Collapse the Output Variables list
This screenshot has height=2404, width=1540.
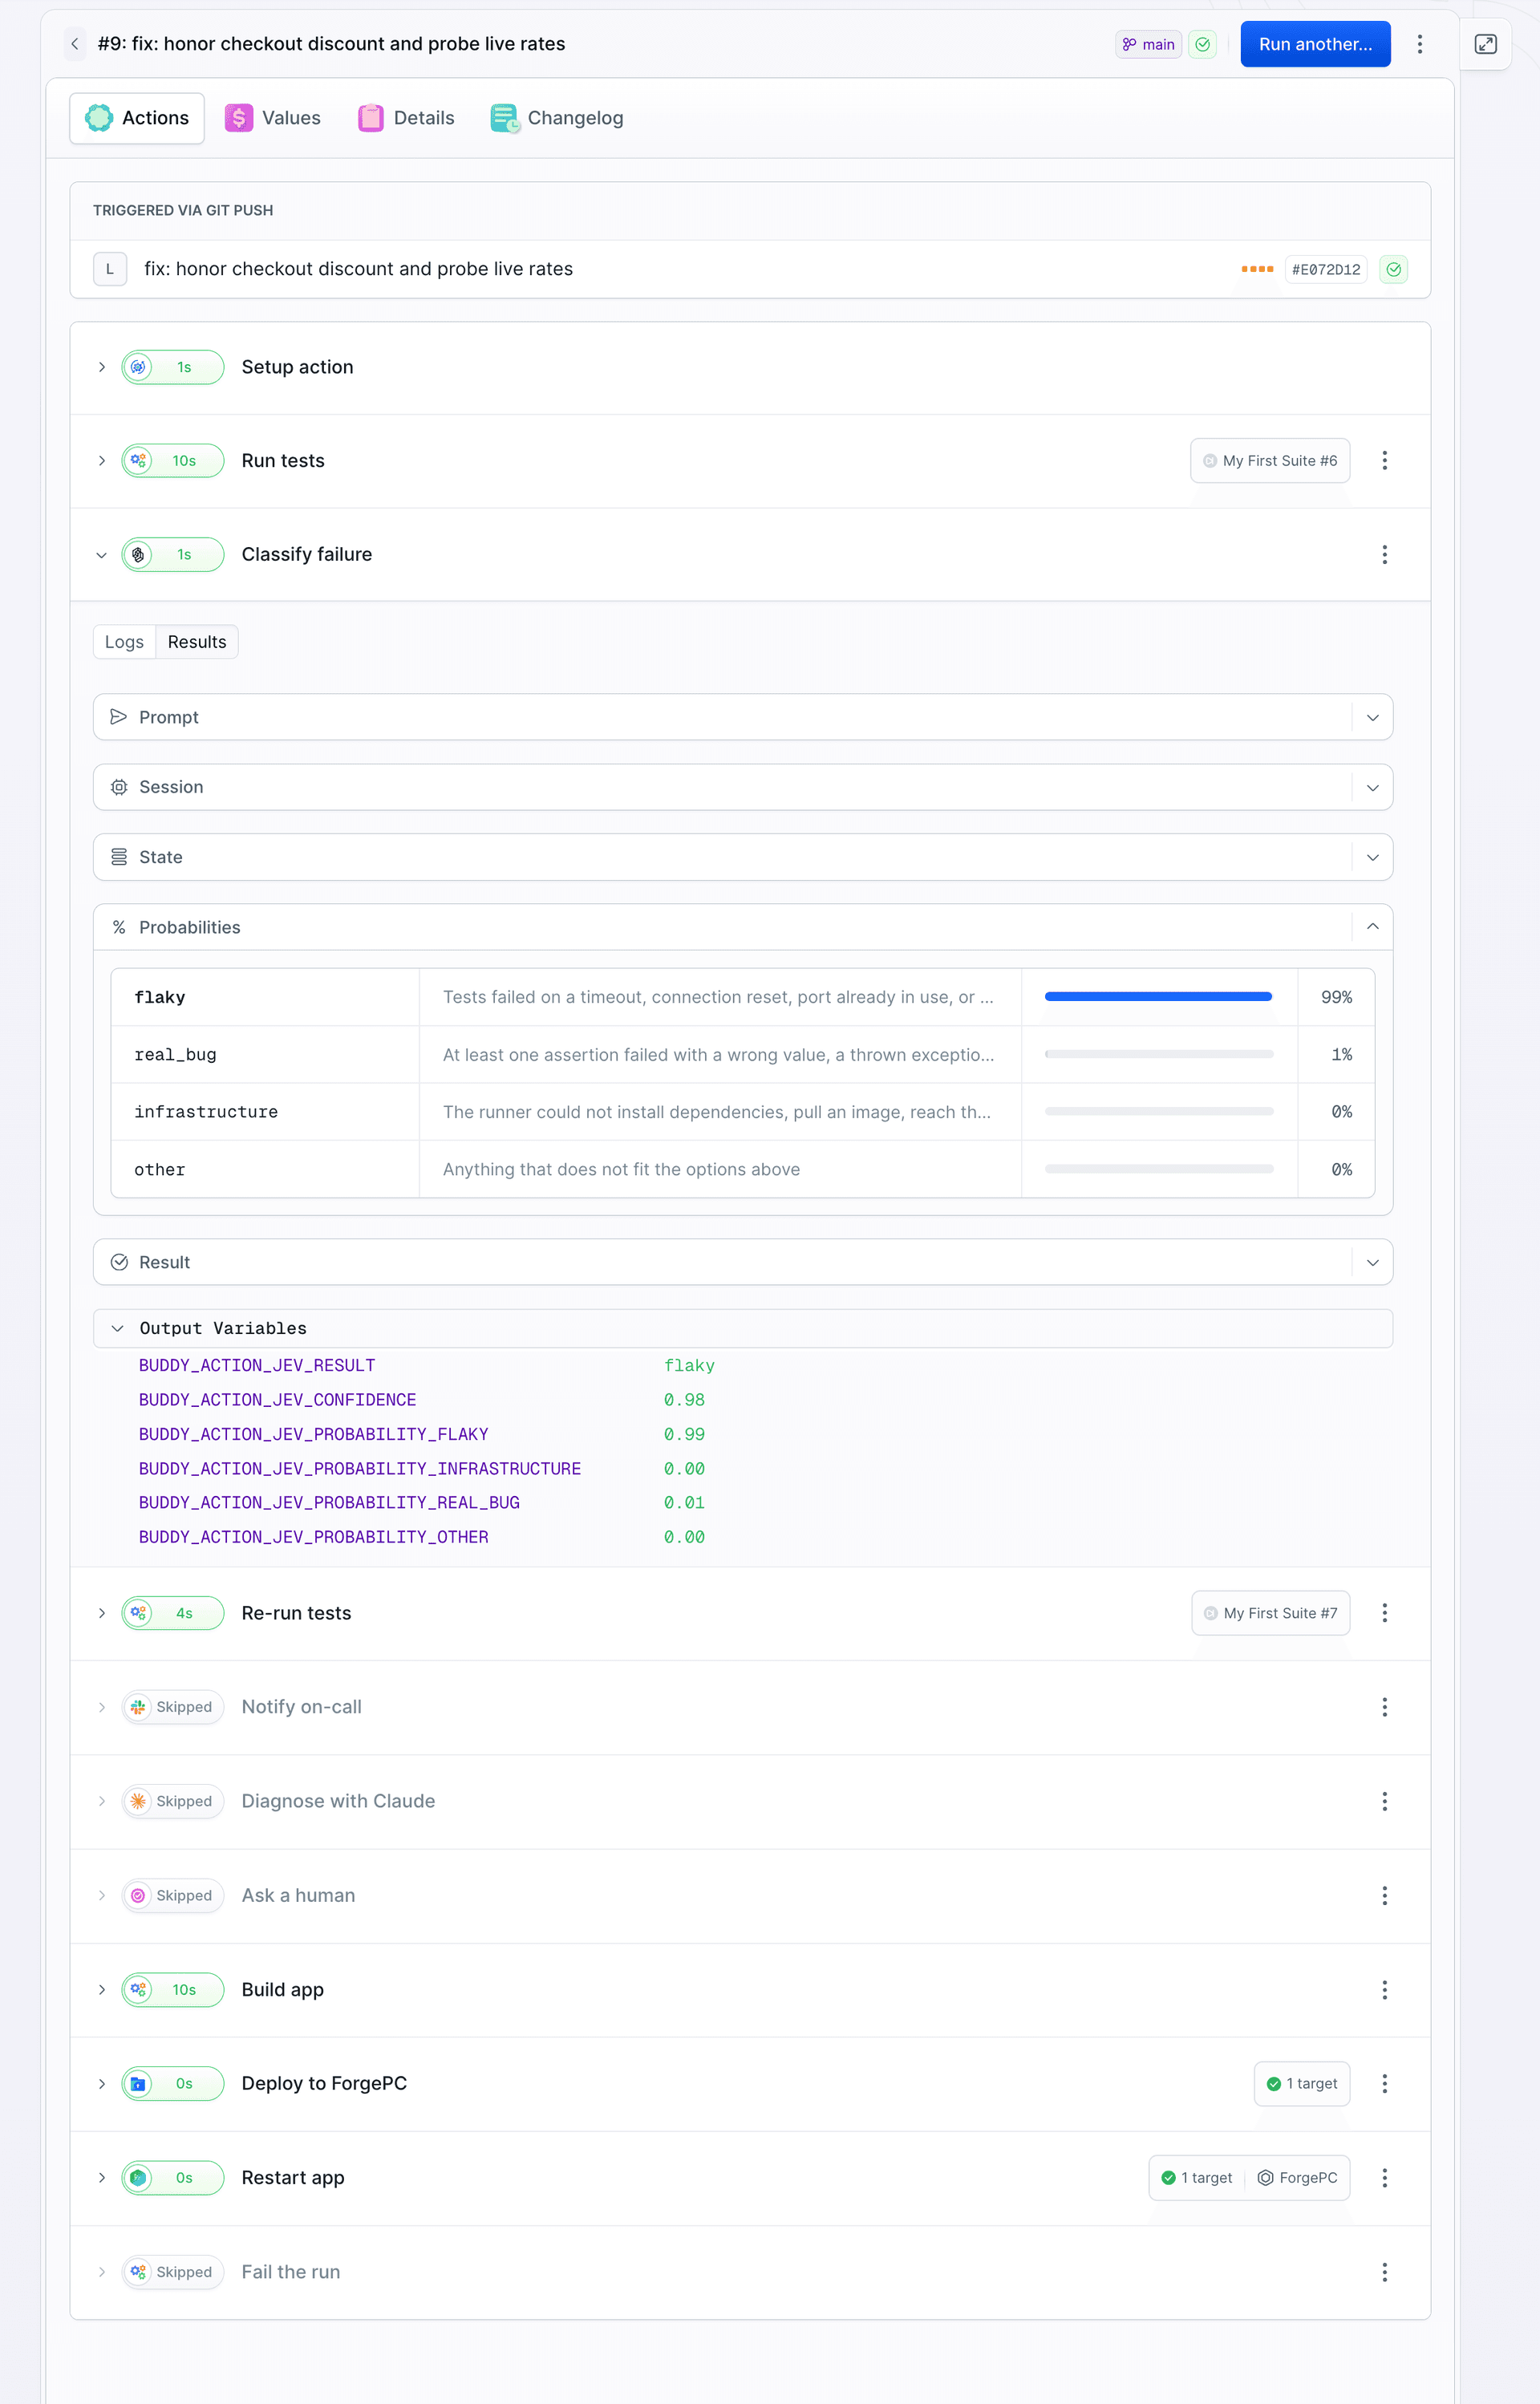click(x=742, y=1328)
